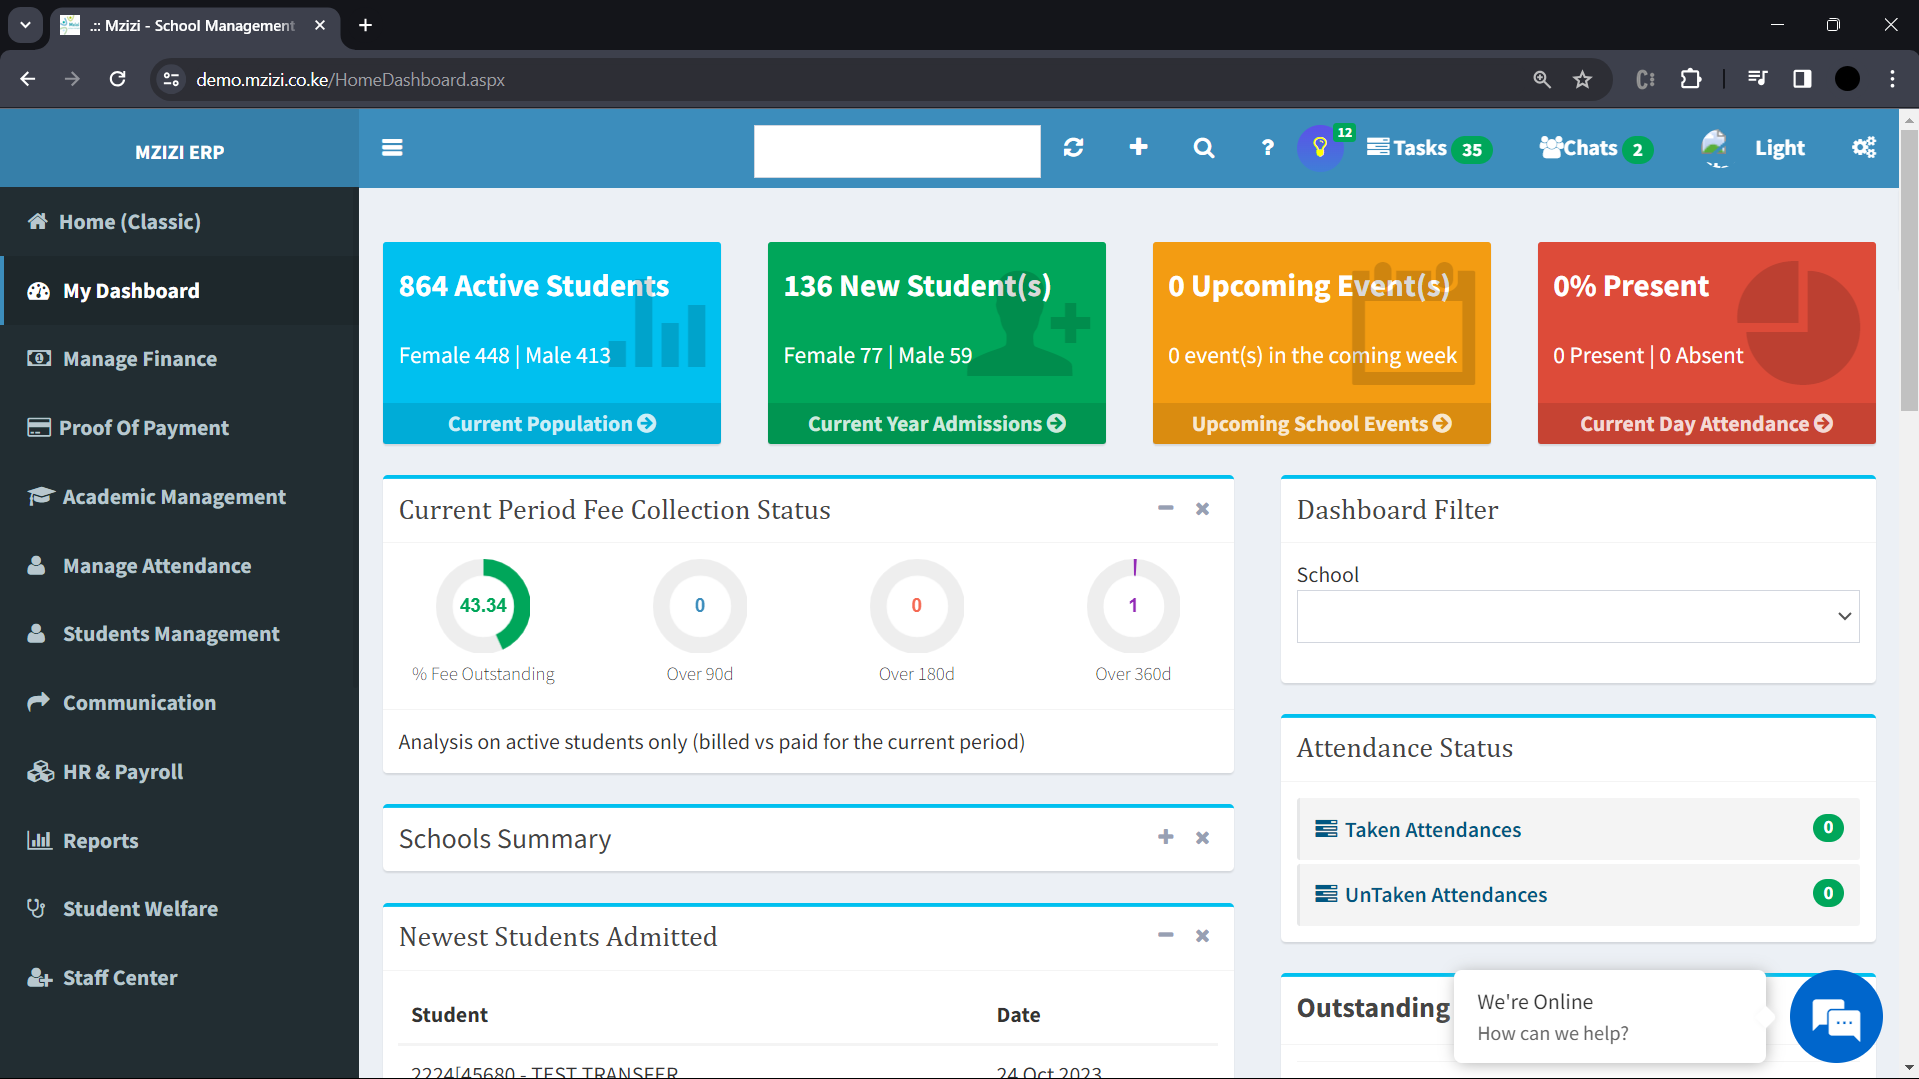Image resolution: width=1919 pixels, height=1079 pixels.
Task: Open the help question mark icon
Action: 1268,148
